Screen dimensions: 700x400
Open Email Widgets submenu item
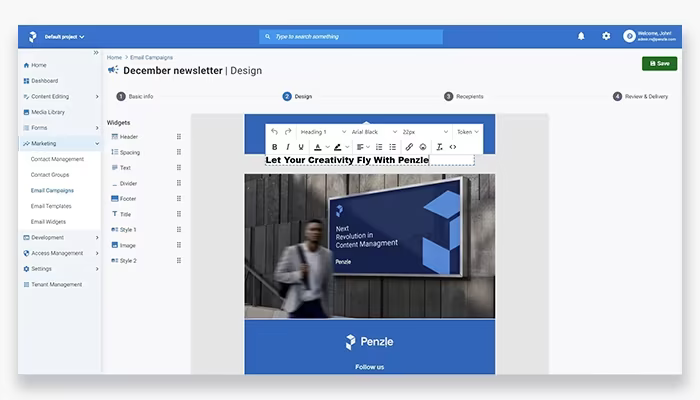(48, 221)
